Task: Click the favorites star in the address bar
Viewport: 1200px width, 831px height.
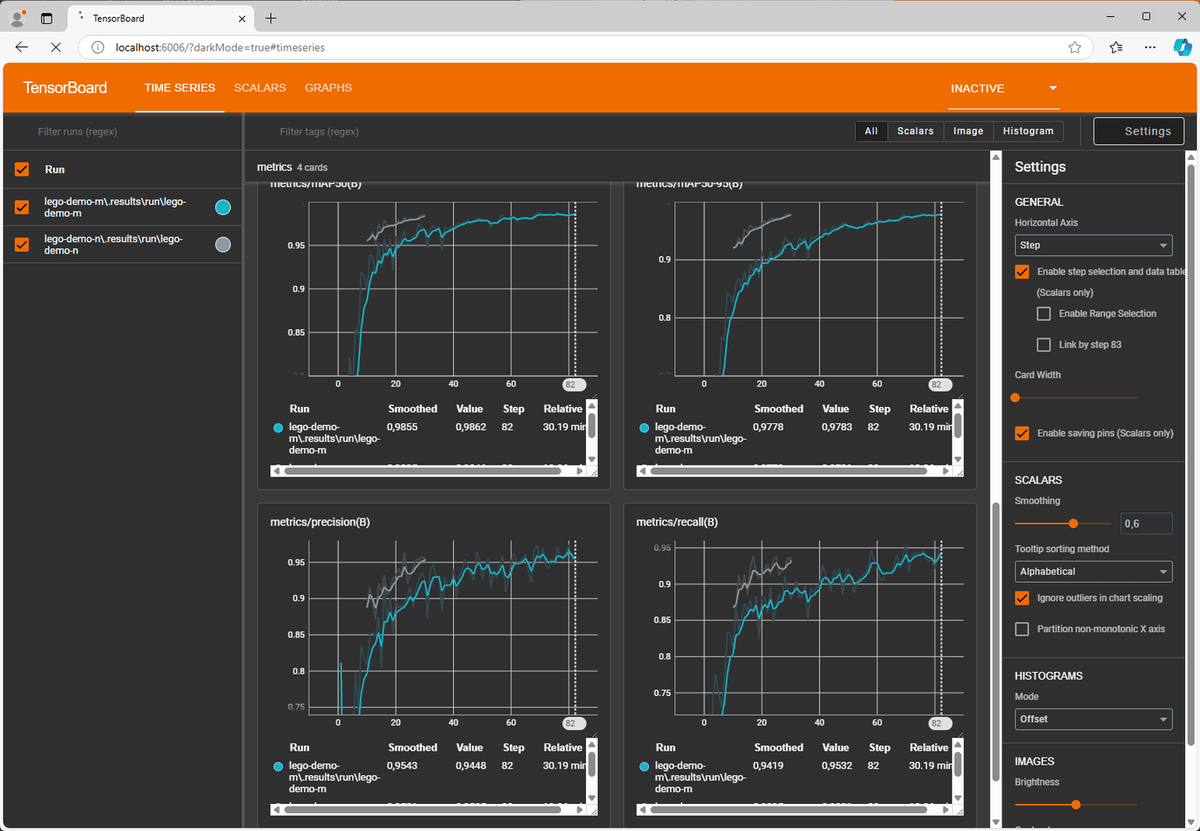Action: tap(1074, 47)
